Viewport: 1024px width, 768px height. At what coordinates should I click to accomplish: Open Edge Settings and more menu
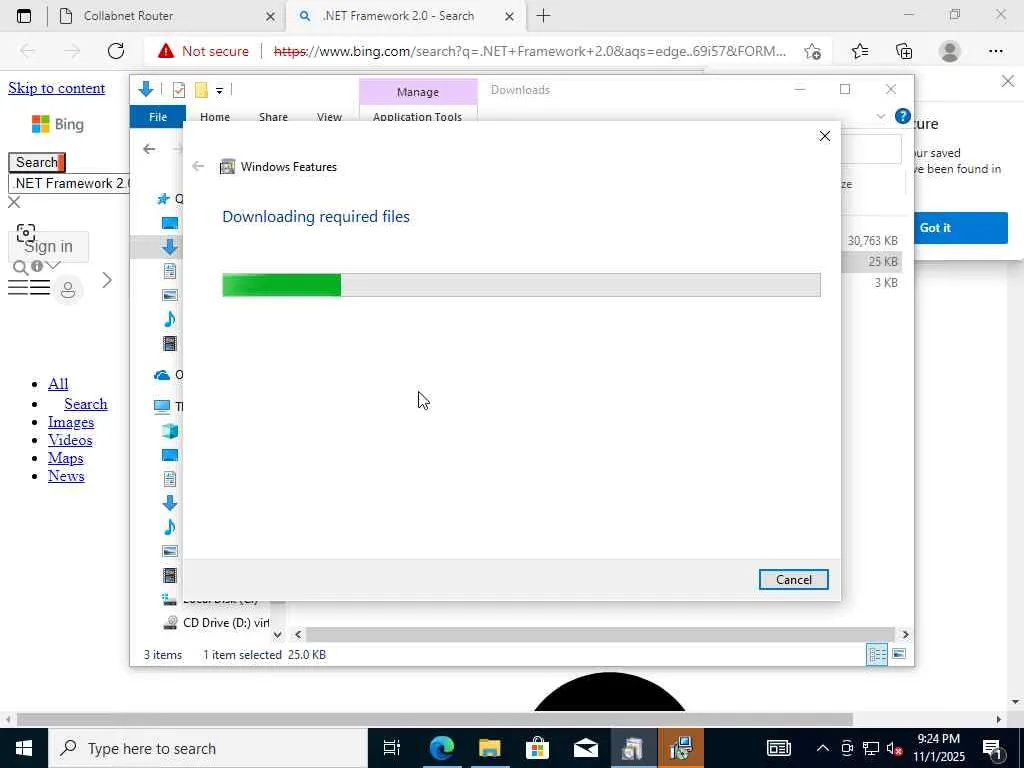995,51
